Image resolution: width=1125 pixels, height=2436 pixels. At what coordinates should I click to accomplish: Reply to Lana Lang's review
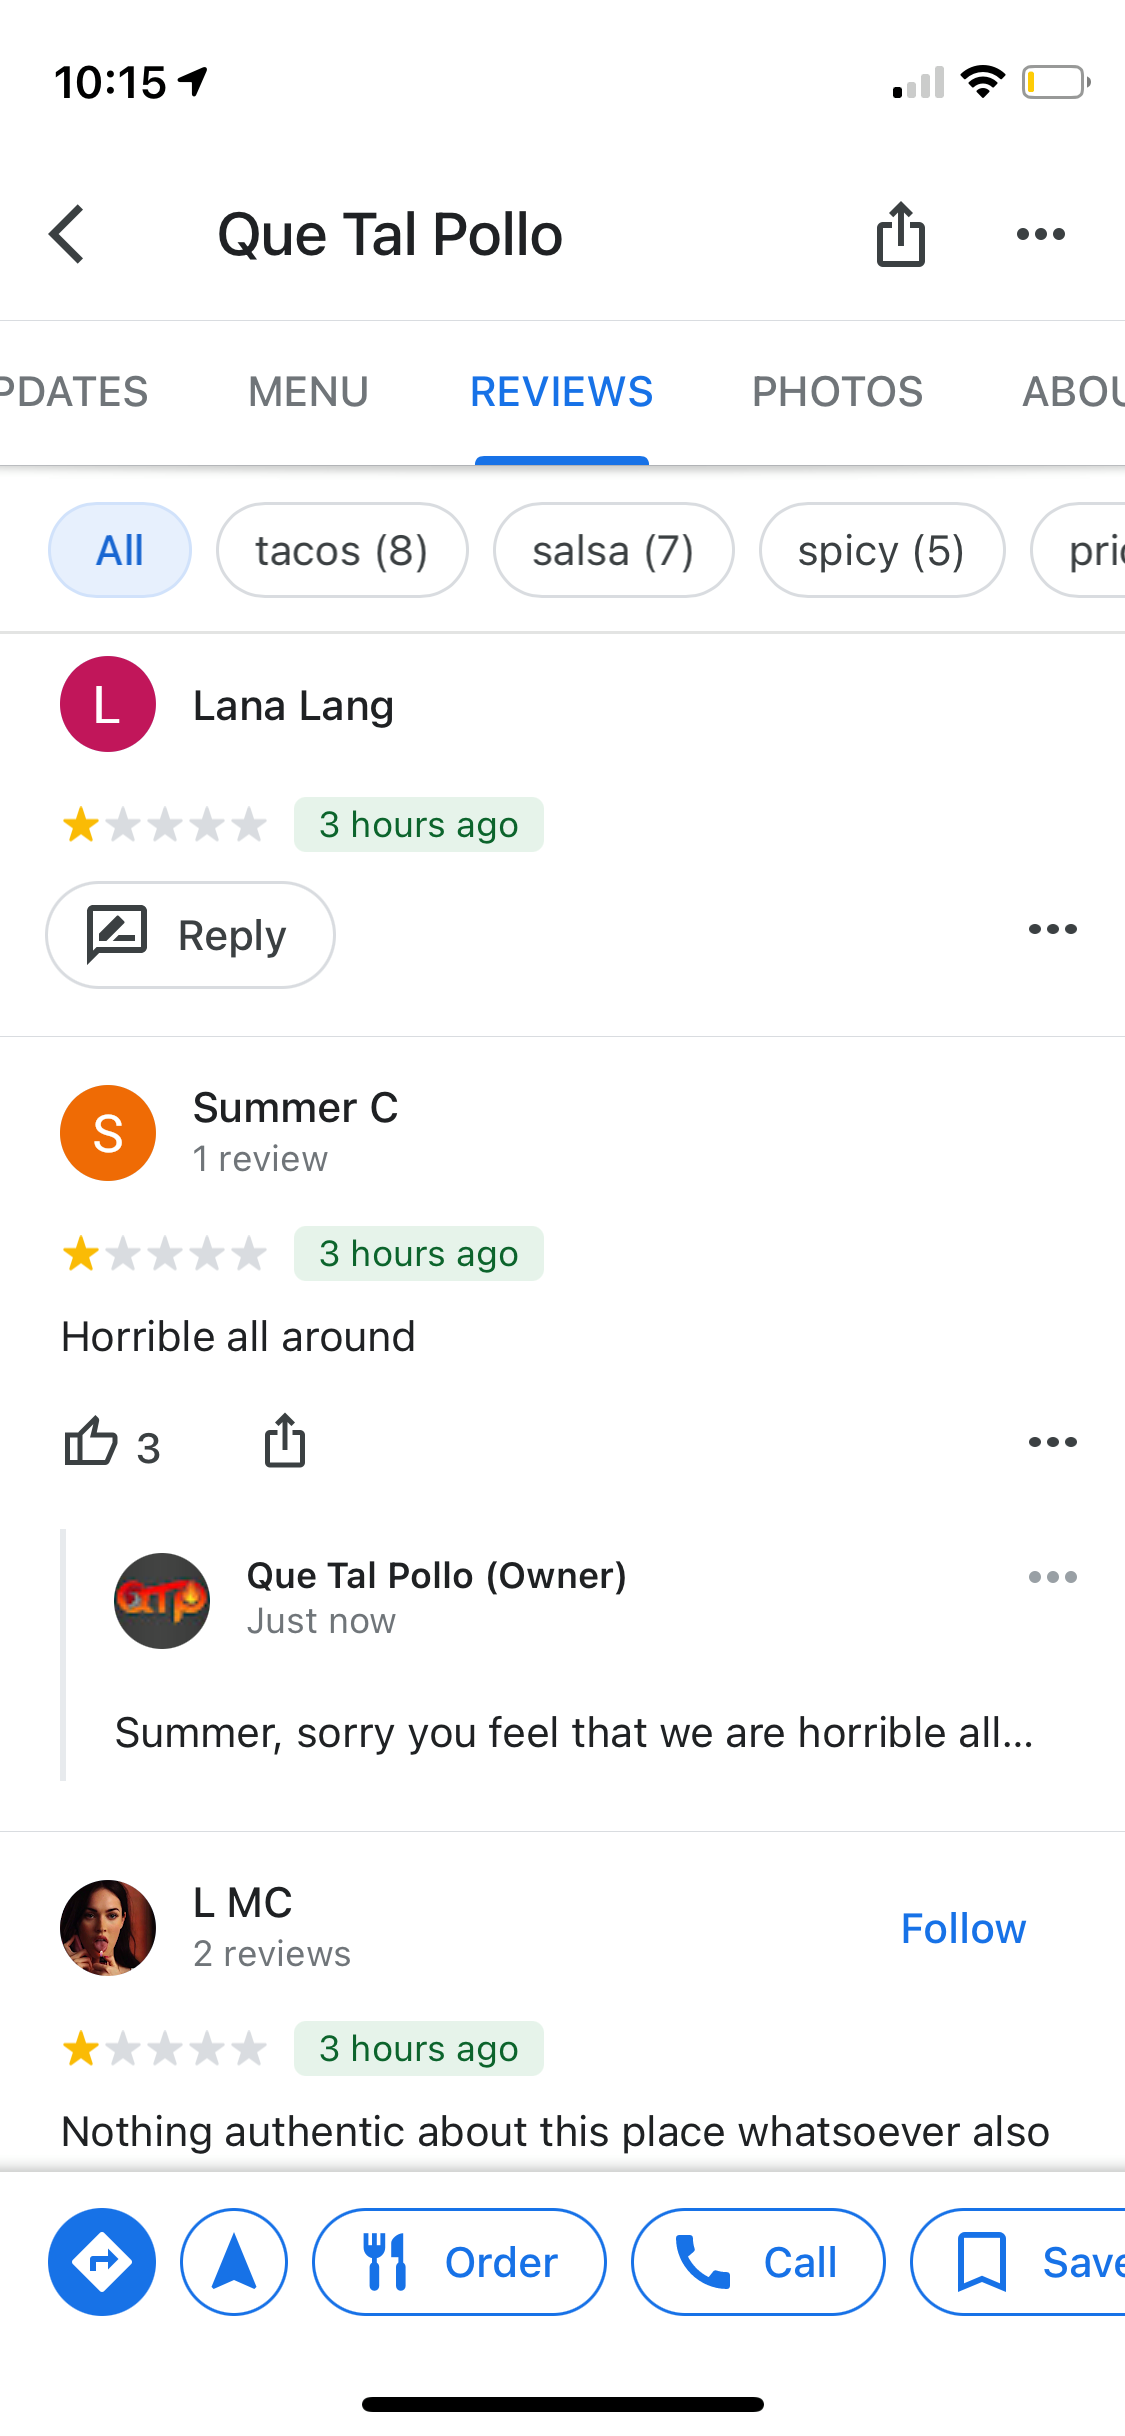(190, 935)
